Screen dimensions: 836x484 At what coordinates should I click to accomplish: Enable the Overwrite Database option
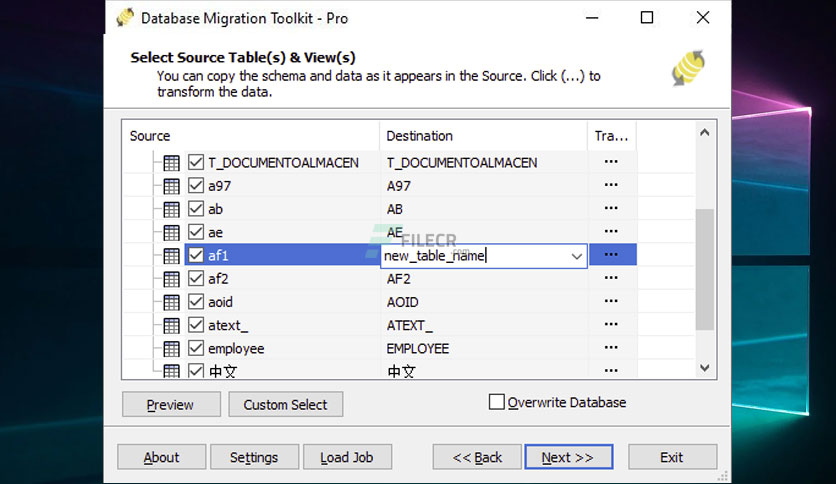tap(496, 402)
